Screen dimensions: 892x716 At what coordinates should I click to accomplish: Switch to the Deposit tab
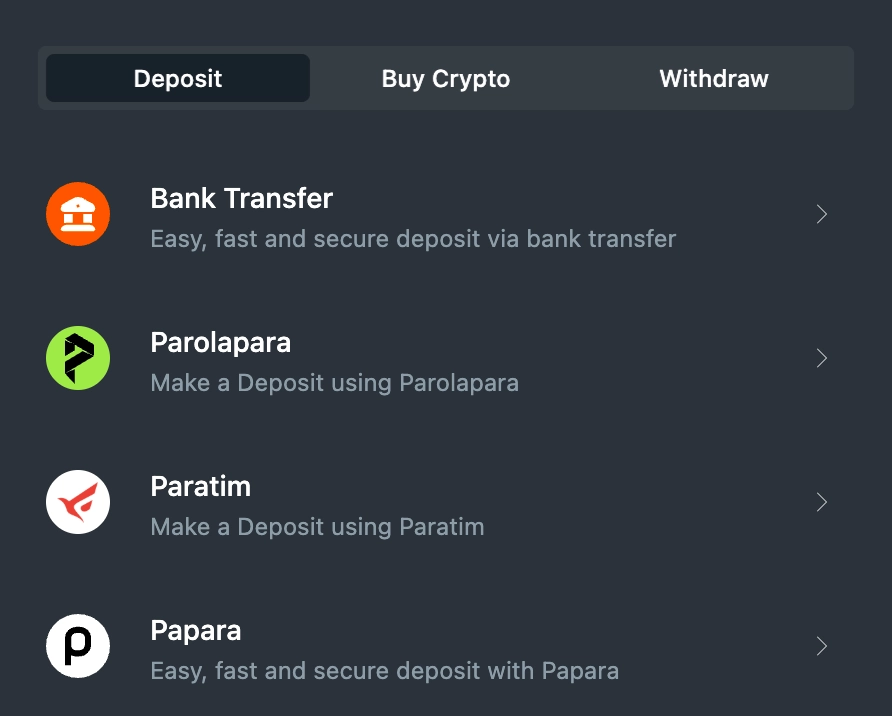(x=177, y=78)
